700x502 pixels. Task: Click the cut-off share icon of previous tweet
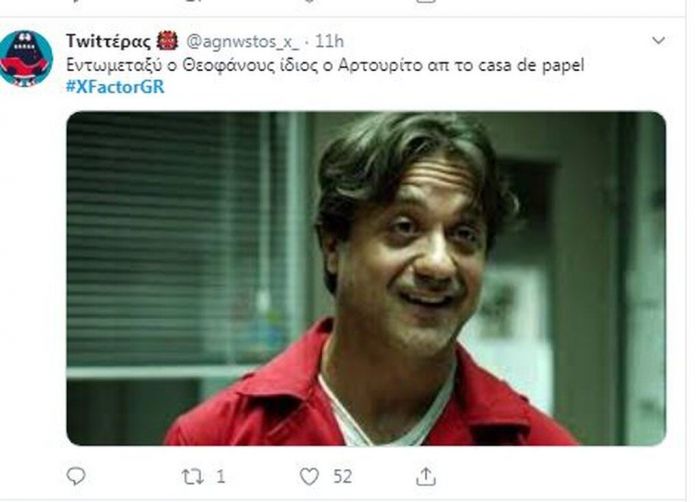click(x=425, y=1)
